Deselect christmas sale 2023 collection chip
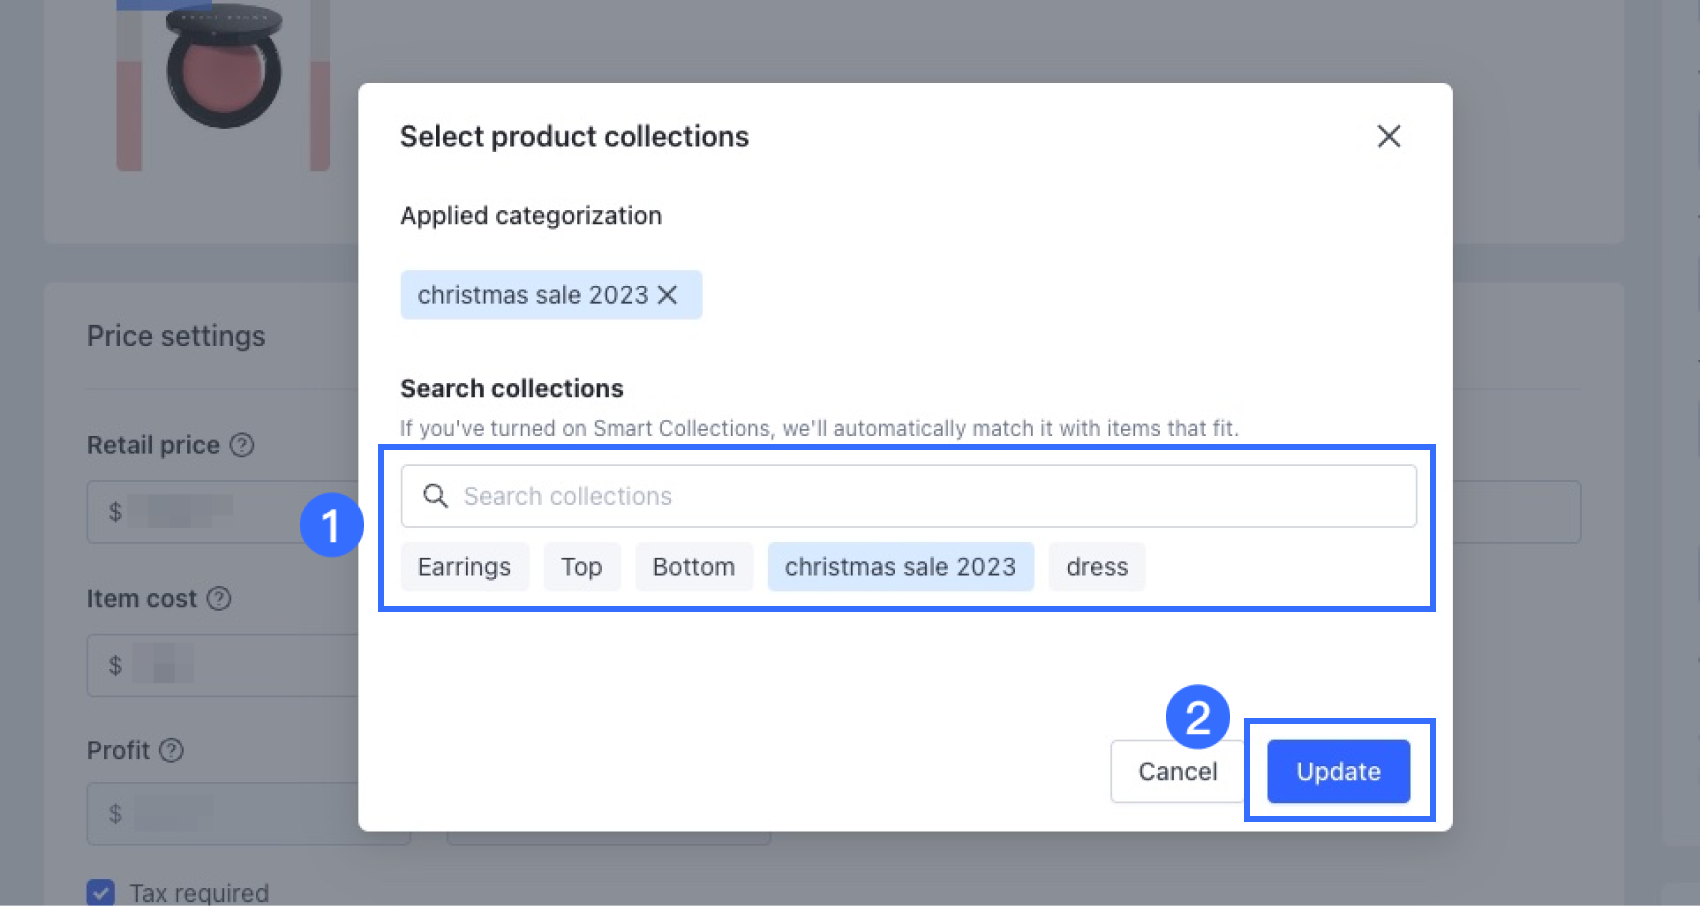Viewport: 1700px width, 906px height. click(x=900, y=567)
